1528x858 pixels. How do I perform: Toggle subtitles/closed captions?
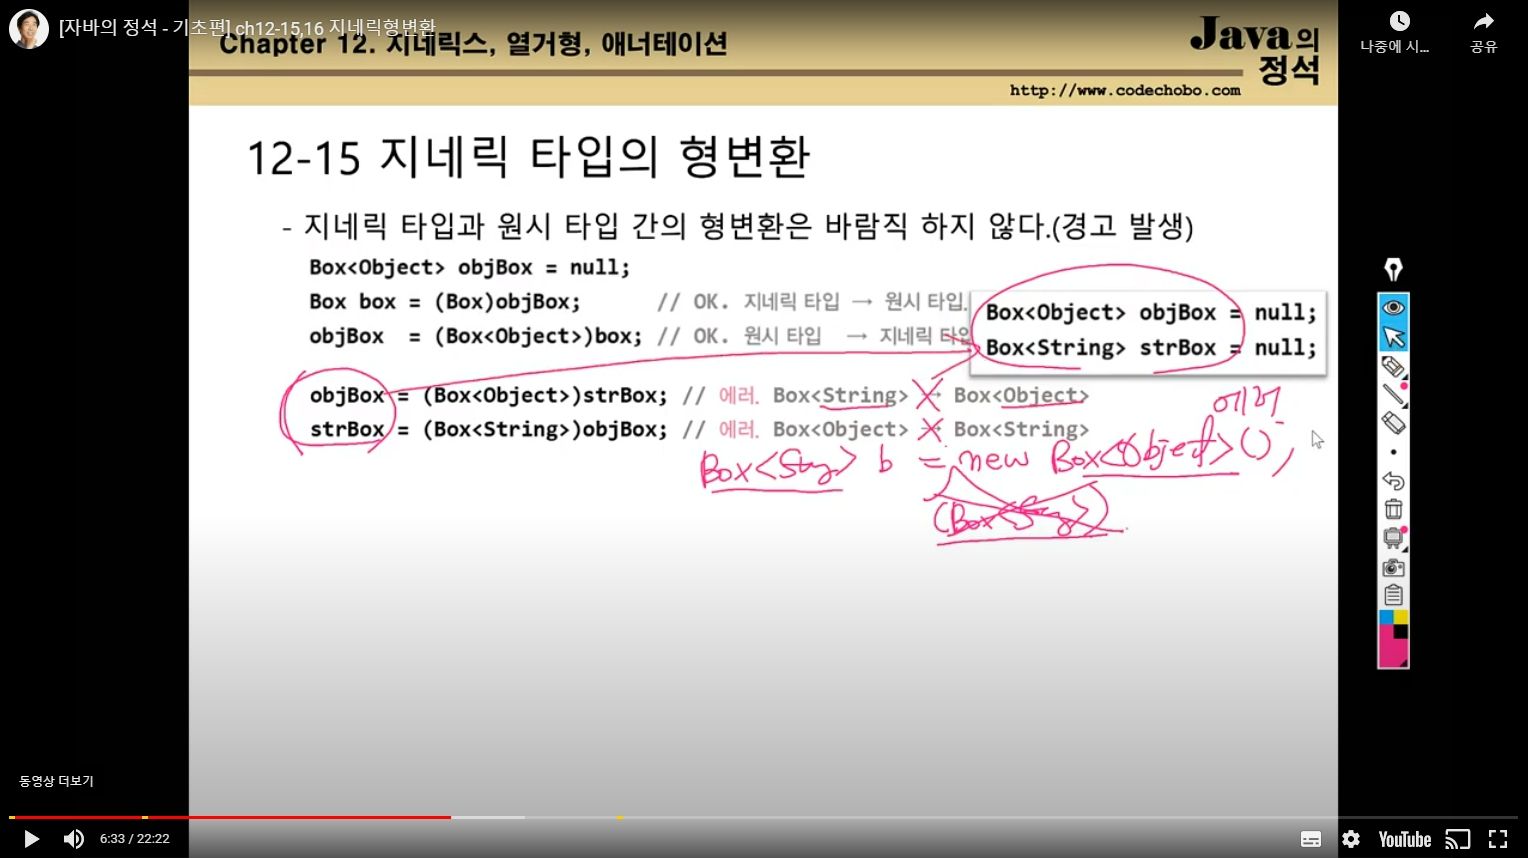click(1311, 839)
